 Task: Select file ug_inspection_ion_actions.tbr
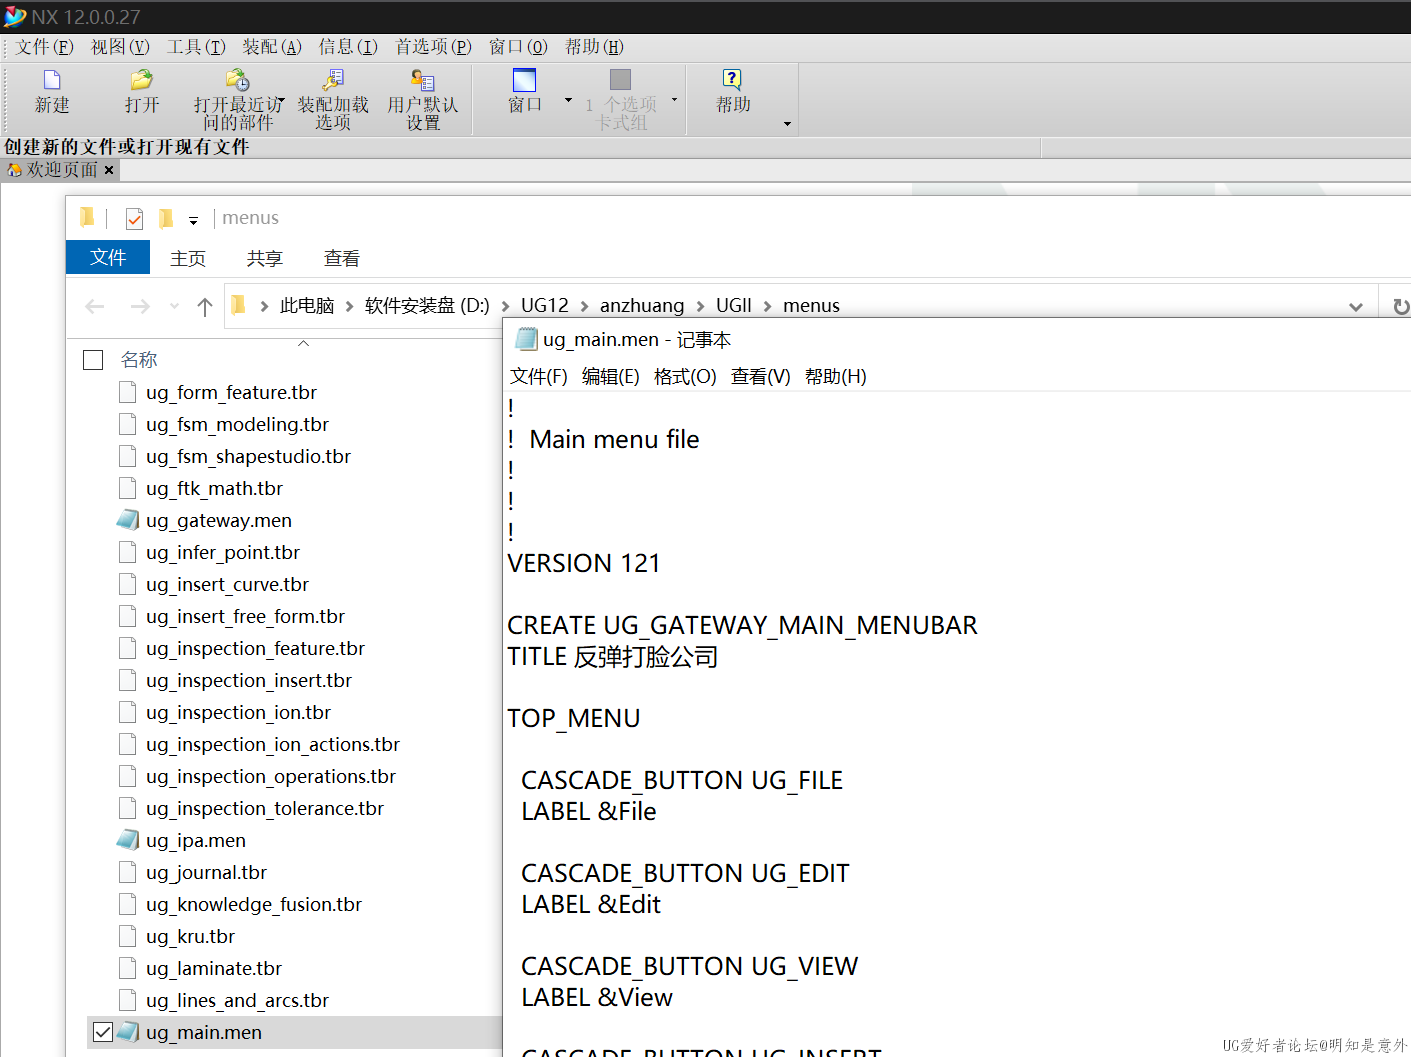coord(273,744)
